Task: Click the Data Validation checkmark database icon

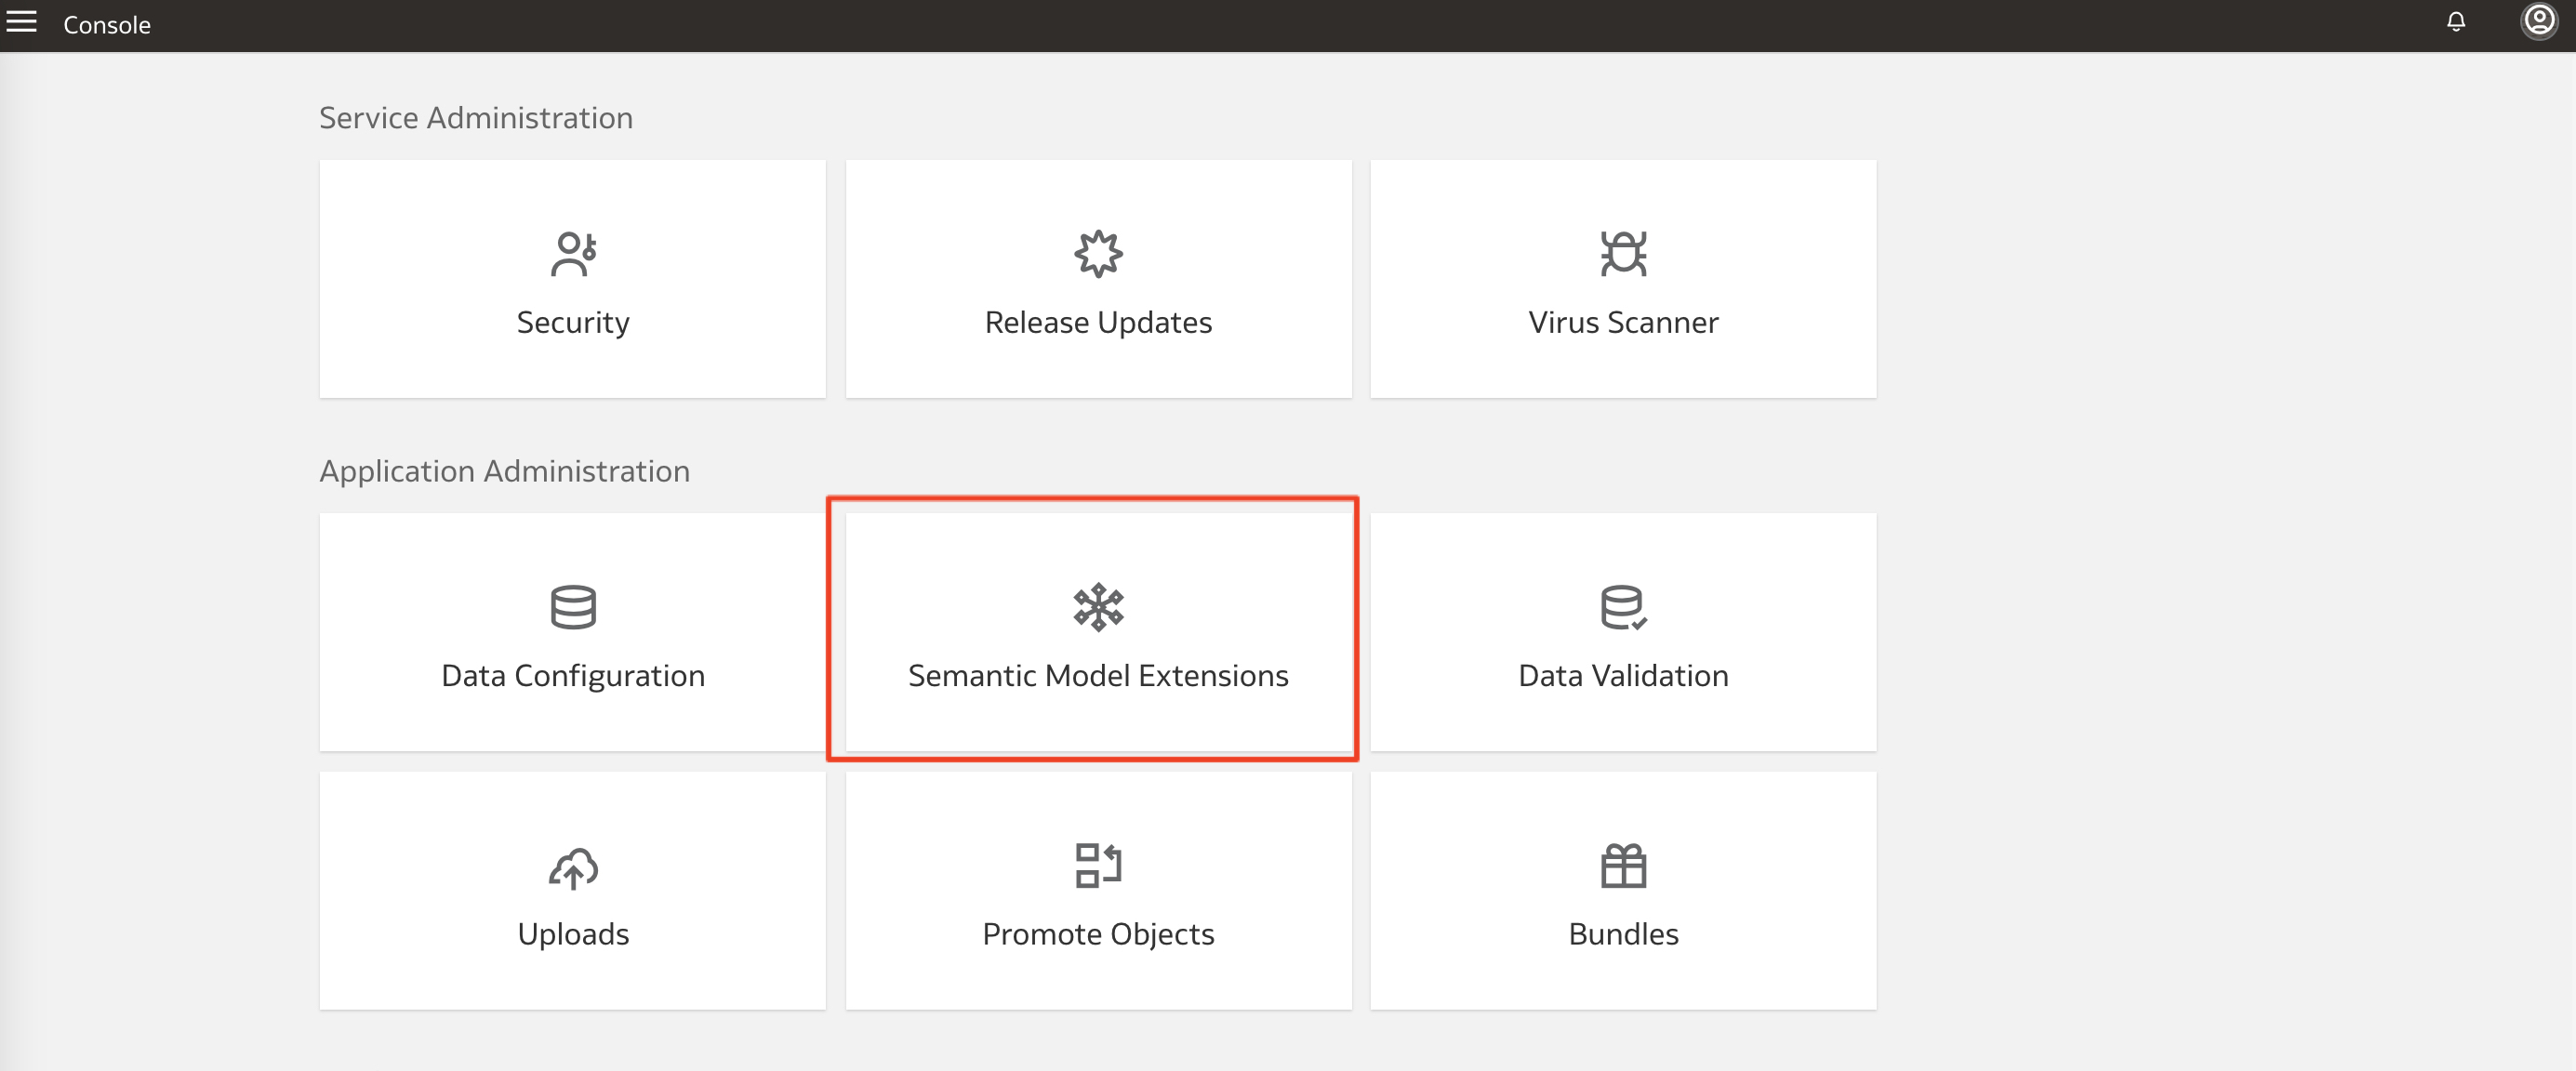Action: pyautogui.click(x=1622, y=609)
